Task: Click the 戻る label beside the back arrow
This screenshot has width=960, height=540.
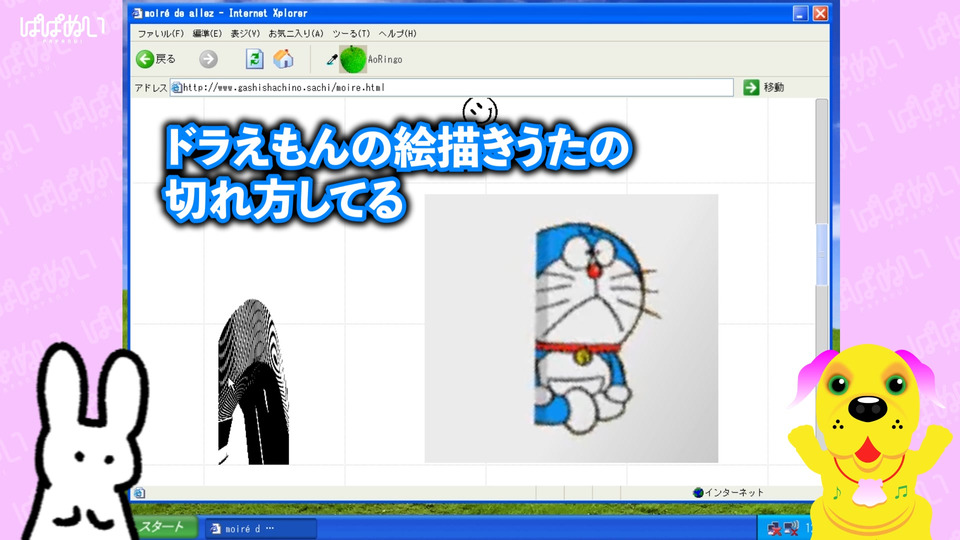Action: (166, 59)
